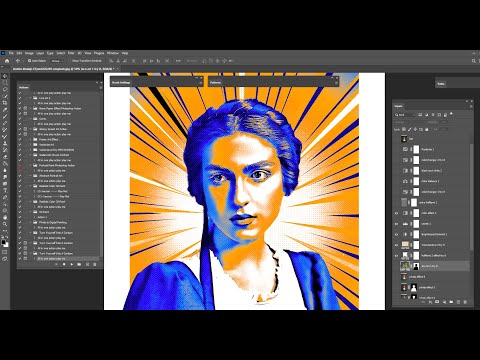Open the File menu
The width and height of the screenshot is (480, 360).
coord(11,53)
